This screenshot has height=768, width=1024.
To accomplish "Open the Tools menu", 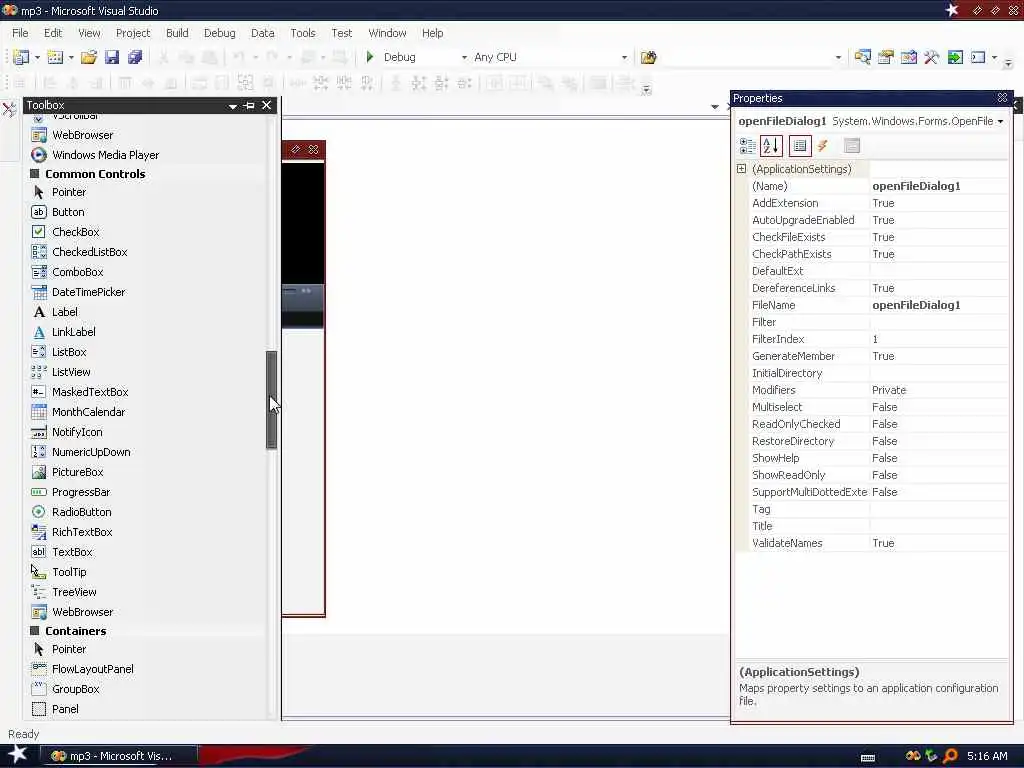I will (x=302, y=33).
